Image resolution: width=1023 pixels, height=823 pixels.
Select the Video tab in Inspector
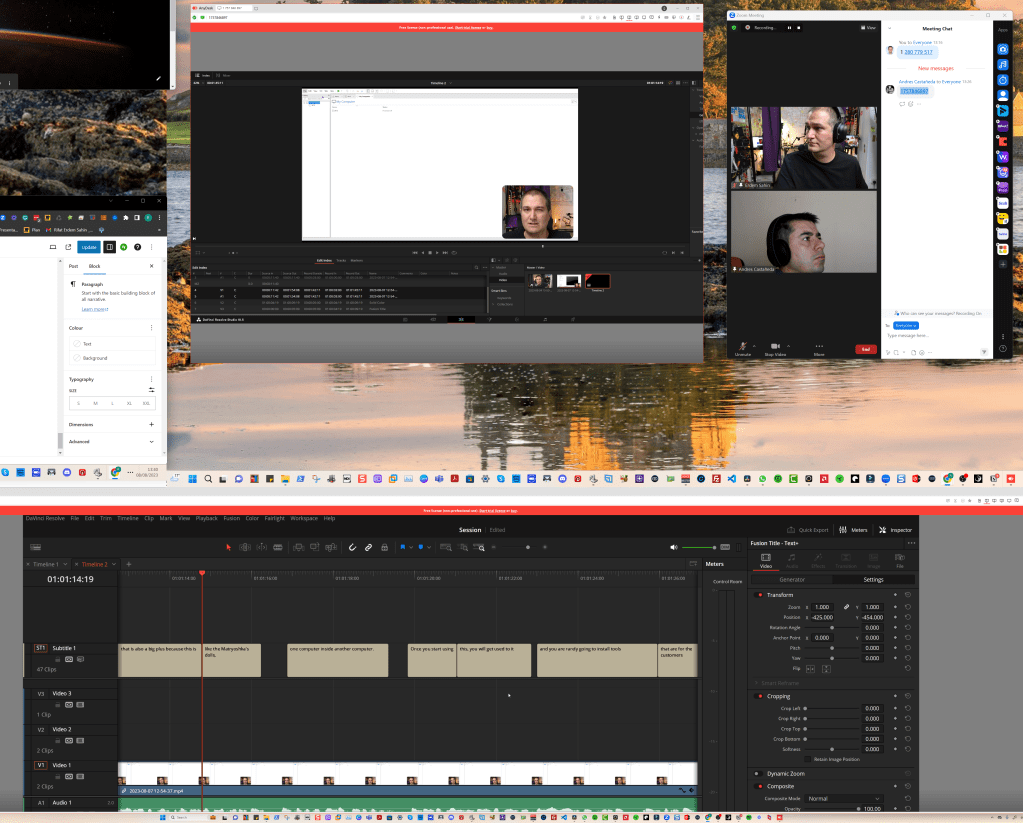766,561
